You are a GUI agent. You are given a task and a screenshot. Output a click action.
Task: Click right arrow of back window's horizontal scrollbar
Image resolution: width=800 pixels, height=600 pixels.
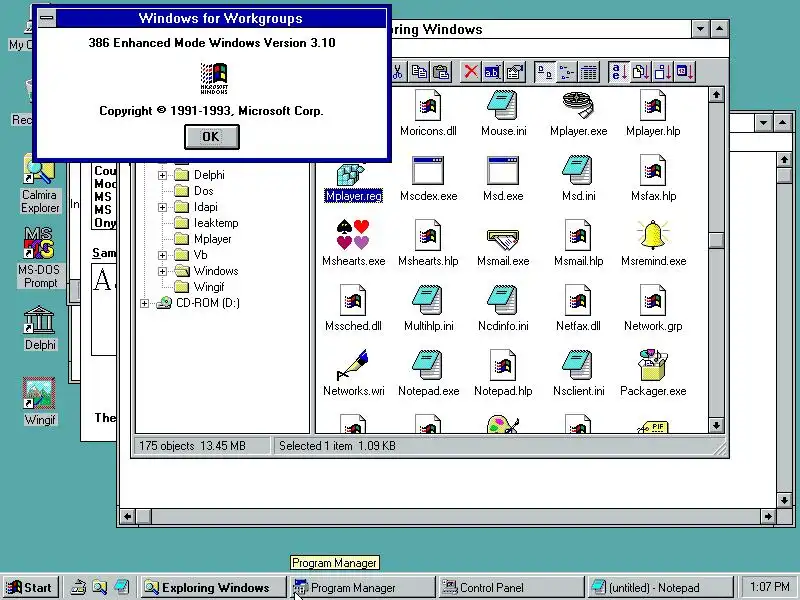768,516
